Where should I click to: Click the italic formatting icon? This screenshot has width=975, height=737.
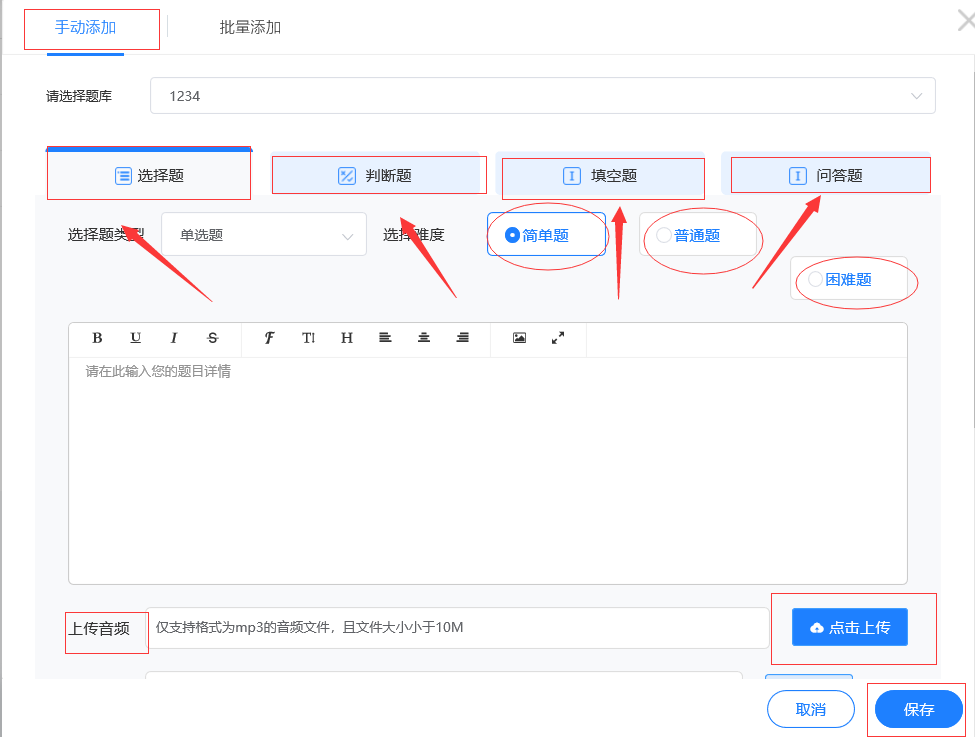pyautogui.click(x=174, y=338)
